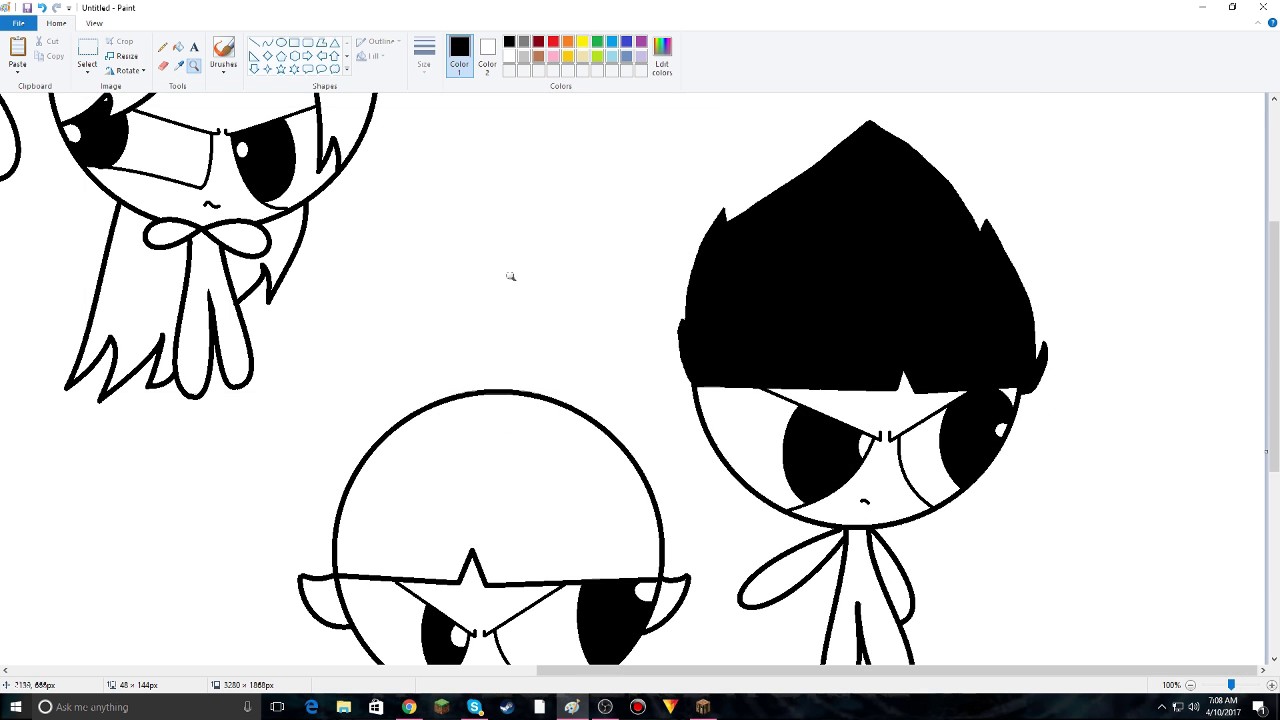Choose the Rectangle shape
Image resolution: width=1280 pixels, height=720 pixels.
point(294,42)
